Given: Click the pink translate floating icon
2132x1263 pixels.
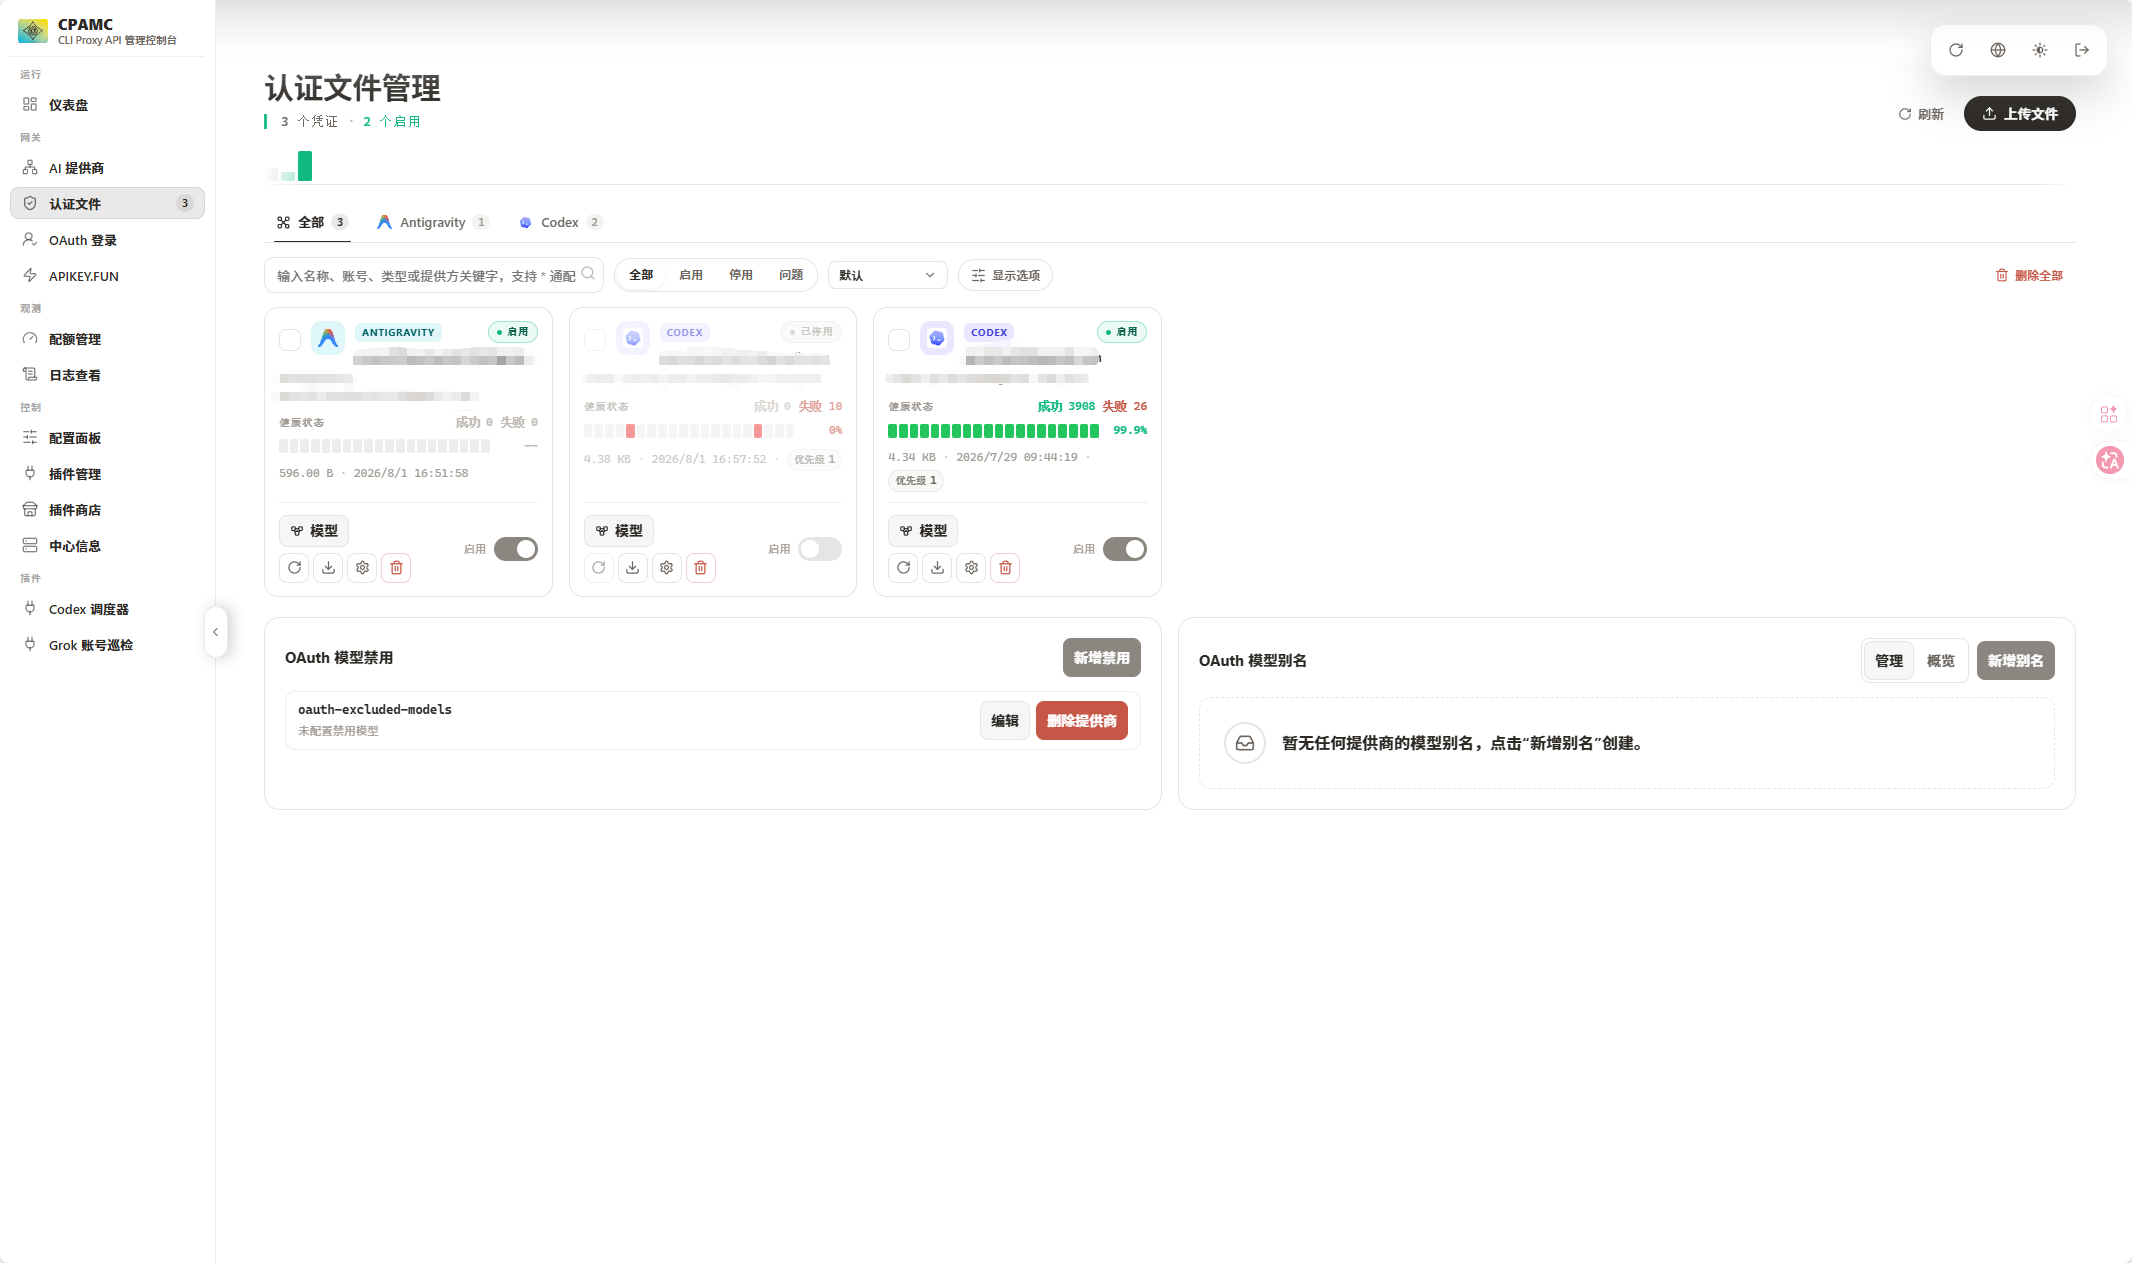Looking at the screenshot, I should pos(2110,460).
